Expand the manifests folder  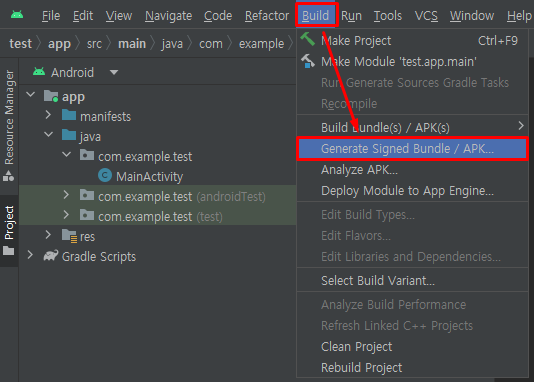48,114
